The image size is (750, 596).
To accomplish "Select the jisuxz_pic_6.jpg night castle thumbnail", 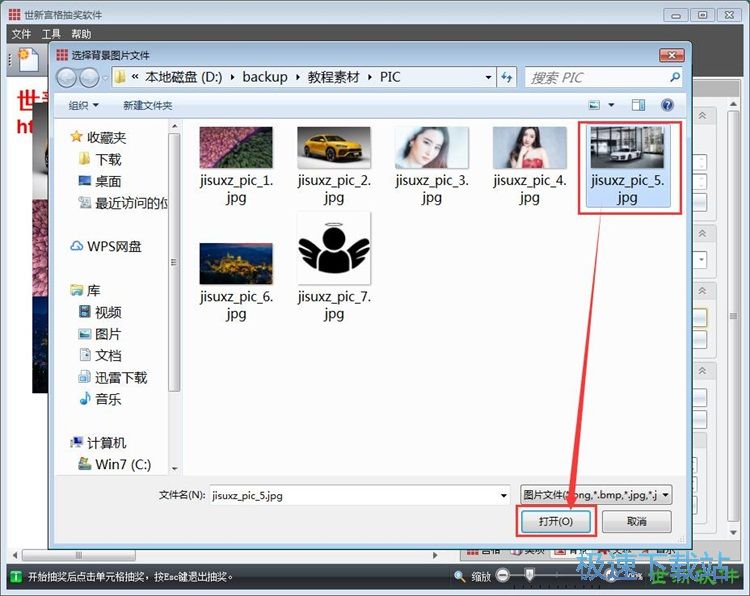I will (x=236, y=264).
